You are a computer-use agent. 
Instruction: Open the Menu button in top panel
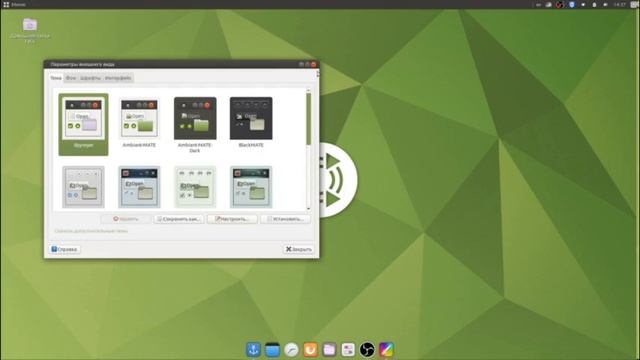[x=14, y=4]
